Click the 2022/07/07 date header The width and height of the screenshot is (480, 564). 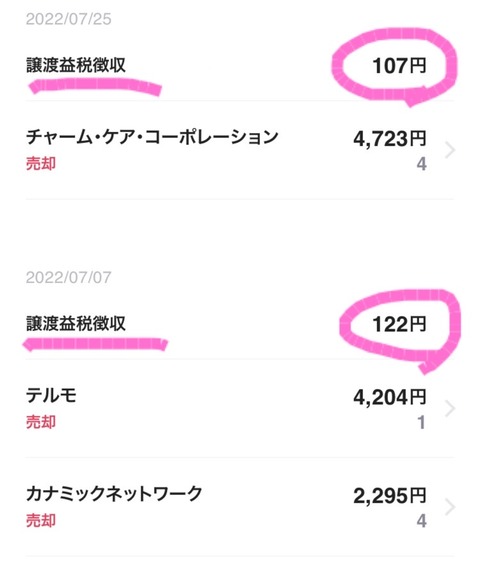(x=69, y=277)
